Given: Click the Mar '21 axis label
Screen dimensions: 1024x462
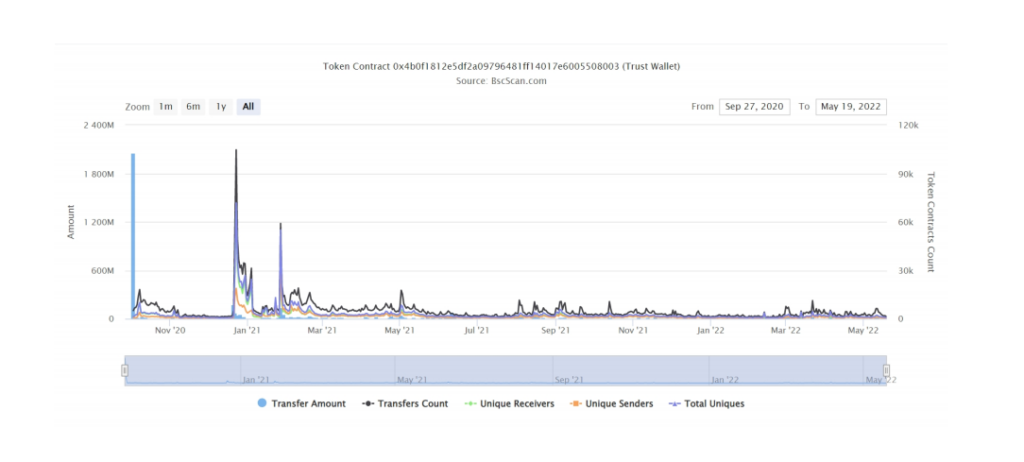Looking at the screenshot, I should point(322,331).
